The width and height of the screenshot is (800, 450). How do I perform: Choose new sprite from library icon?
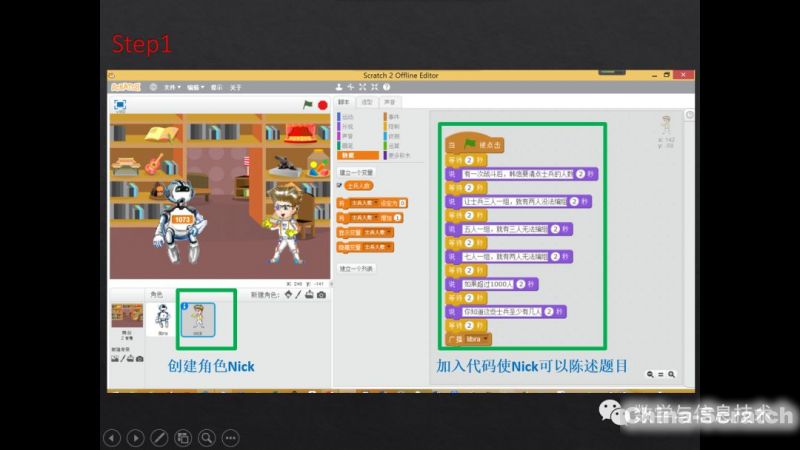tap(288, 295)
